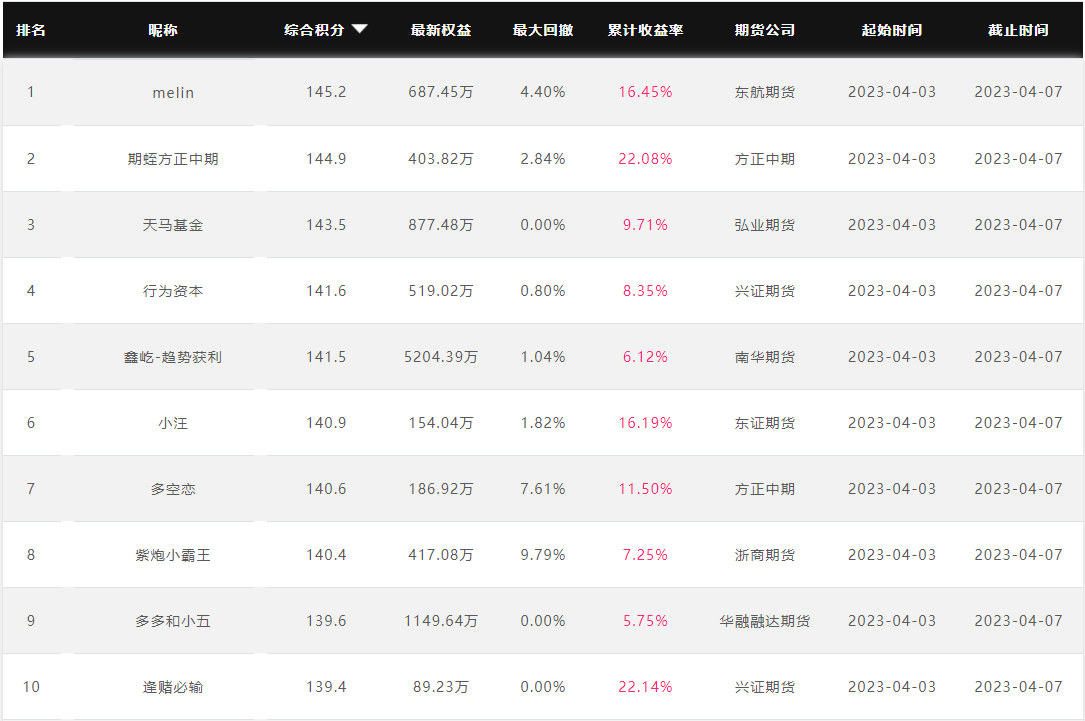Click equity value 154.04万

point(441,423)
